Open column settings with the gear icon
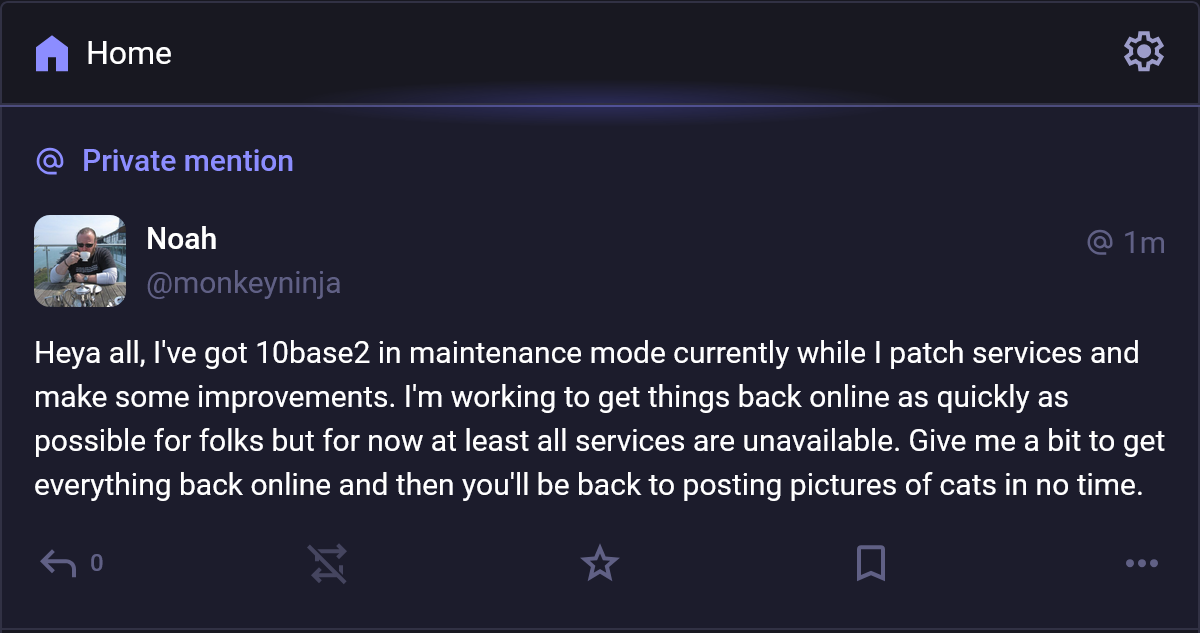The image size is (1200, 633). pyautogui.click(x=1144, y=51)
